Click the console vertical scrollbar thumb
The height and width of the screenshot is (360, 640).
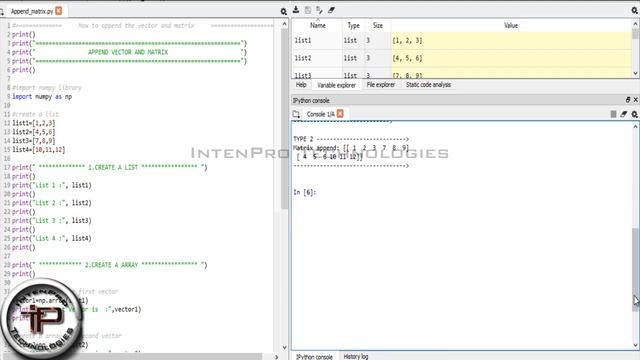coord(635,269)
